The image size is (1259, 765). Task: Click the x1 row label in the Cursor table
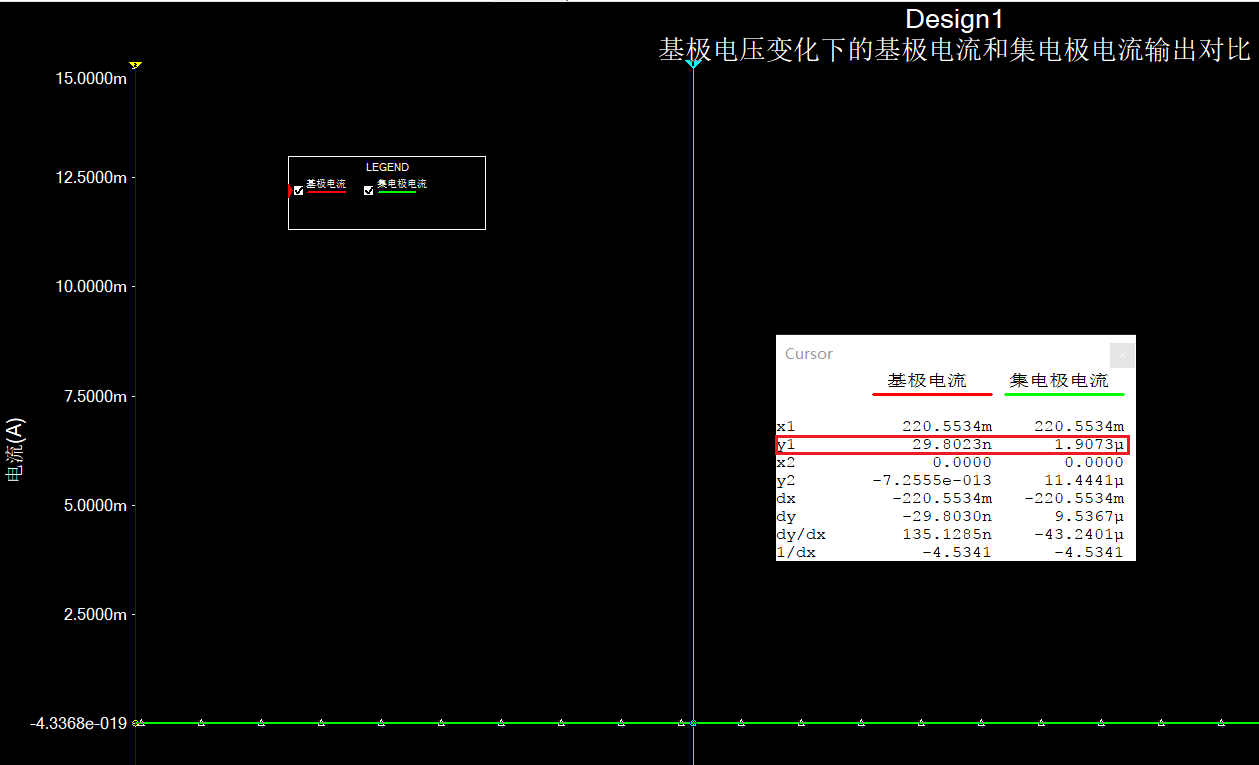786,426
